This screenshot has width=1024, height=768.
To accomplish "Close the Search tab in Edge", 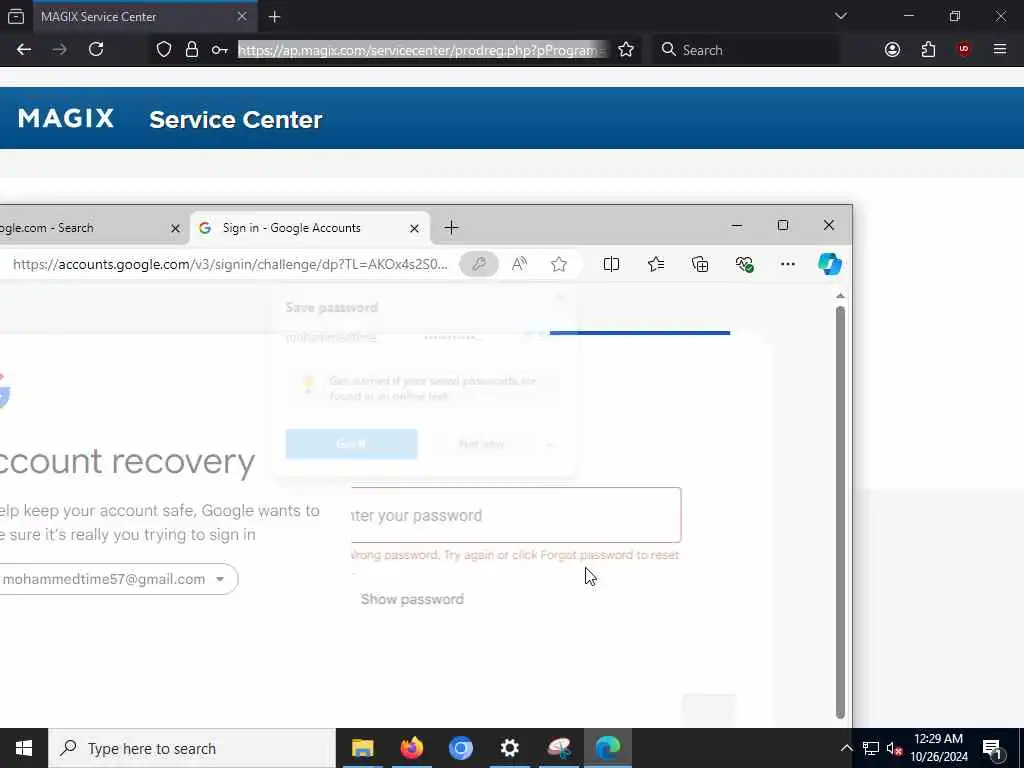I will coord(175,229).
